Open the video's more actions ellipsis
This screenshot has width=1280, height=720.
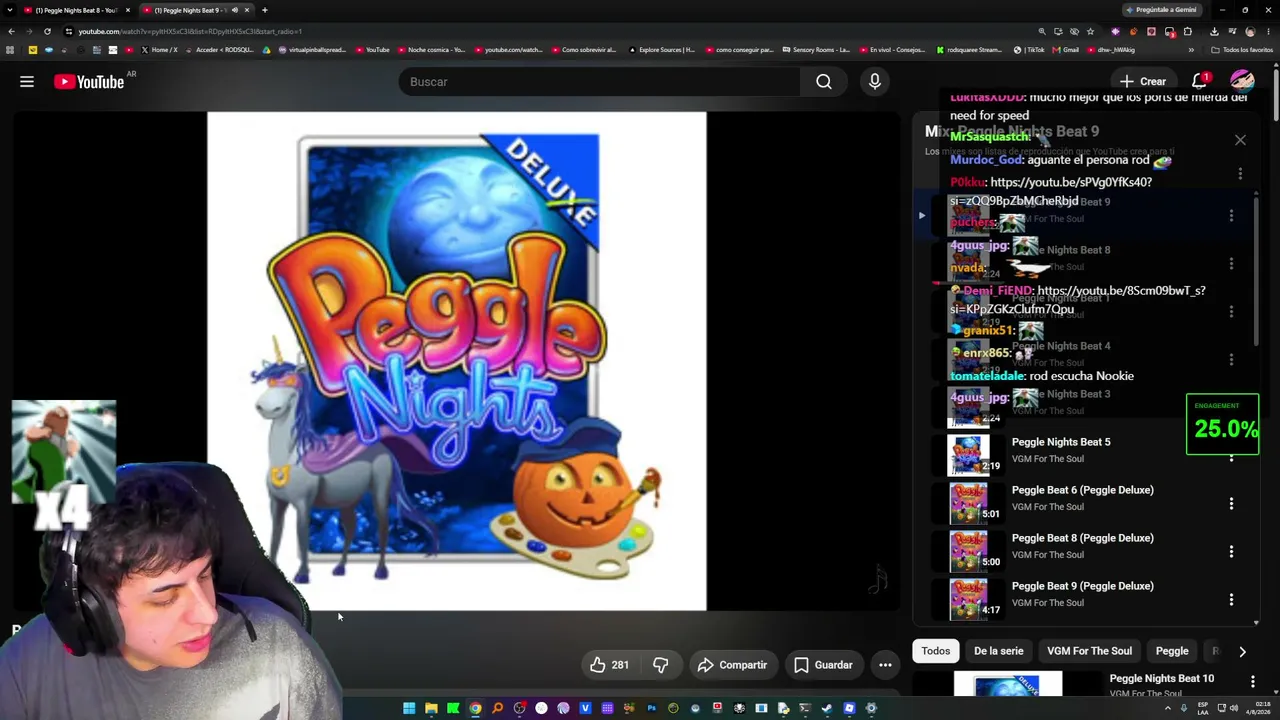click(885, 665)
